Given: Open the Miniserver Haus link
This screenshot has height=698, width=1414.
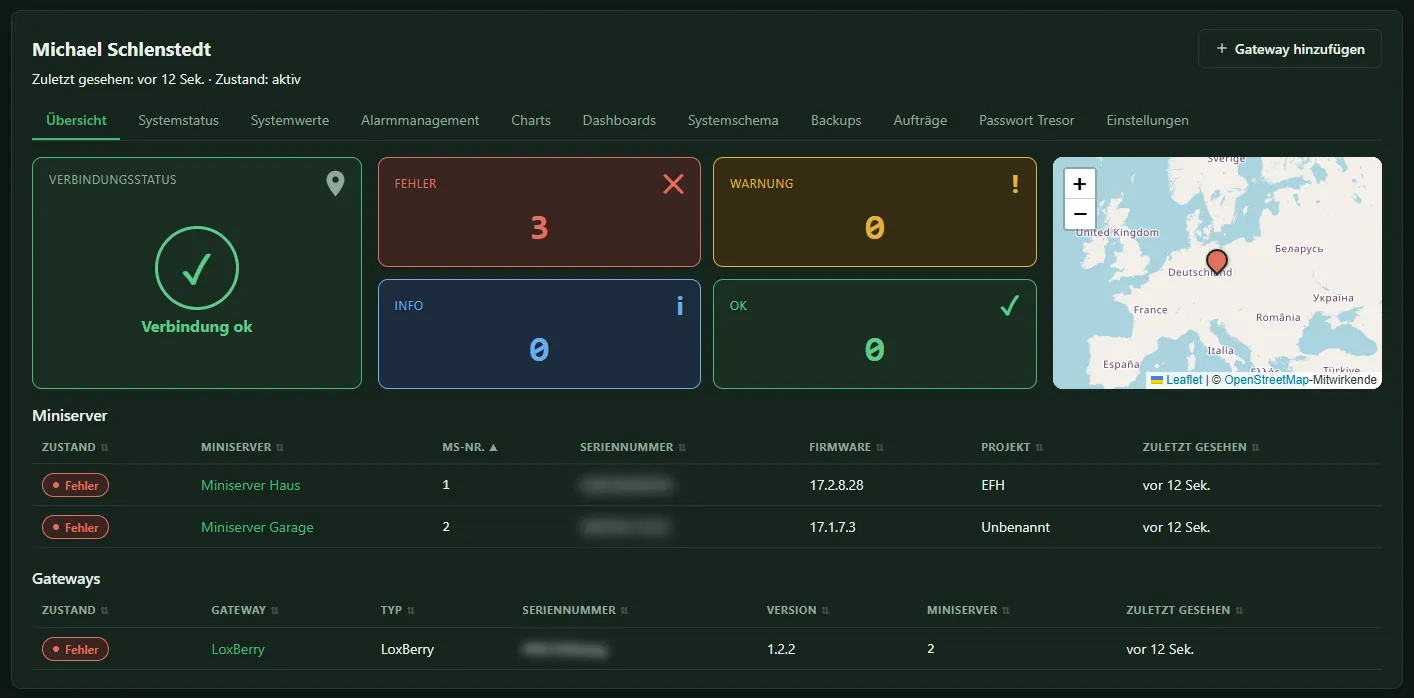Looking at the screenshot, I should (x=251, y=485).
